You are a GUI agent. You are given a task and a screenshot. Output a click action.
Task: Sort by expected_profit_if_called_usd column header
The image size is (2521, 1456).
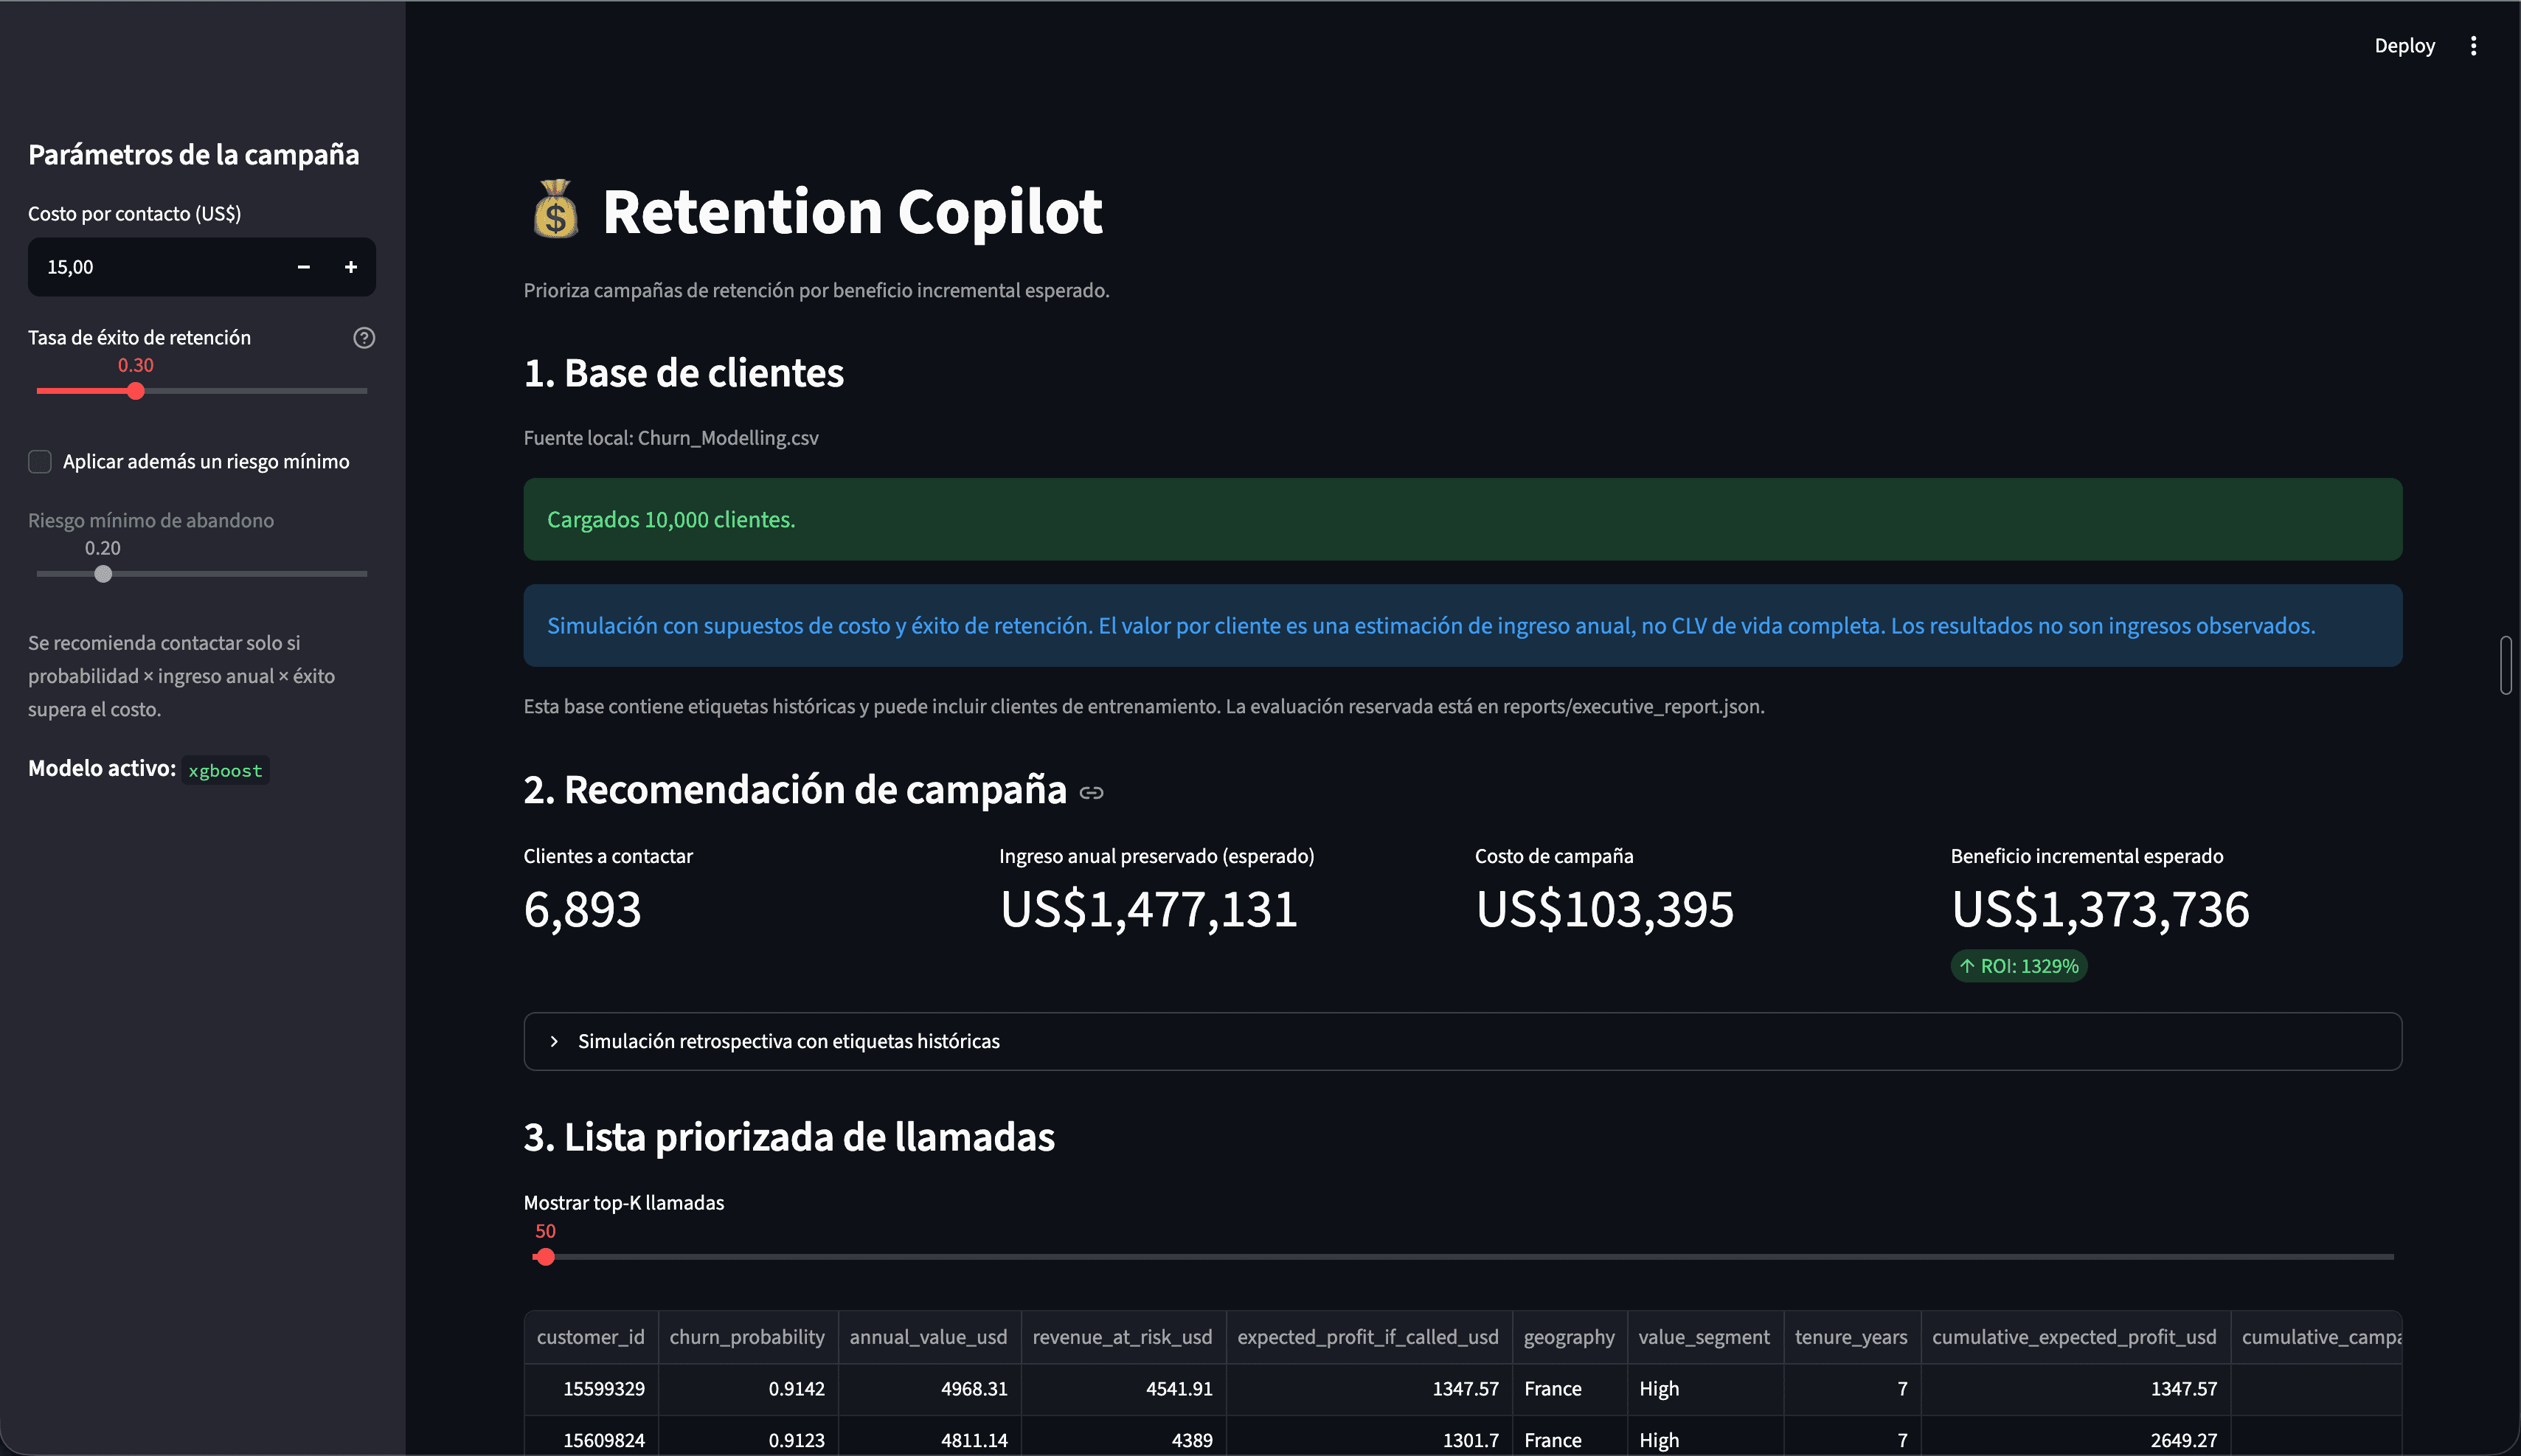click(1369, 1337)
